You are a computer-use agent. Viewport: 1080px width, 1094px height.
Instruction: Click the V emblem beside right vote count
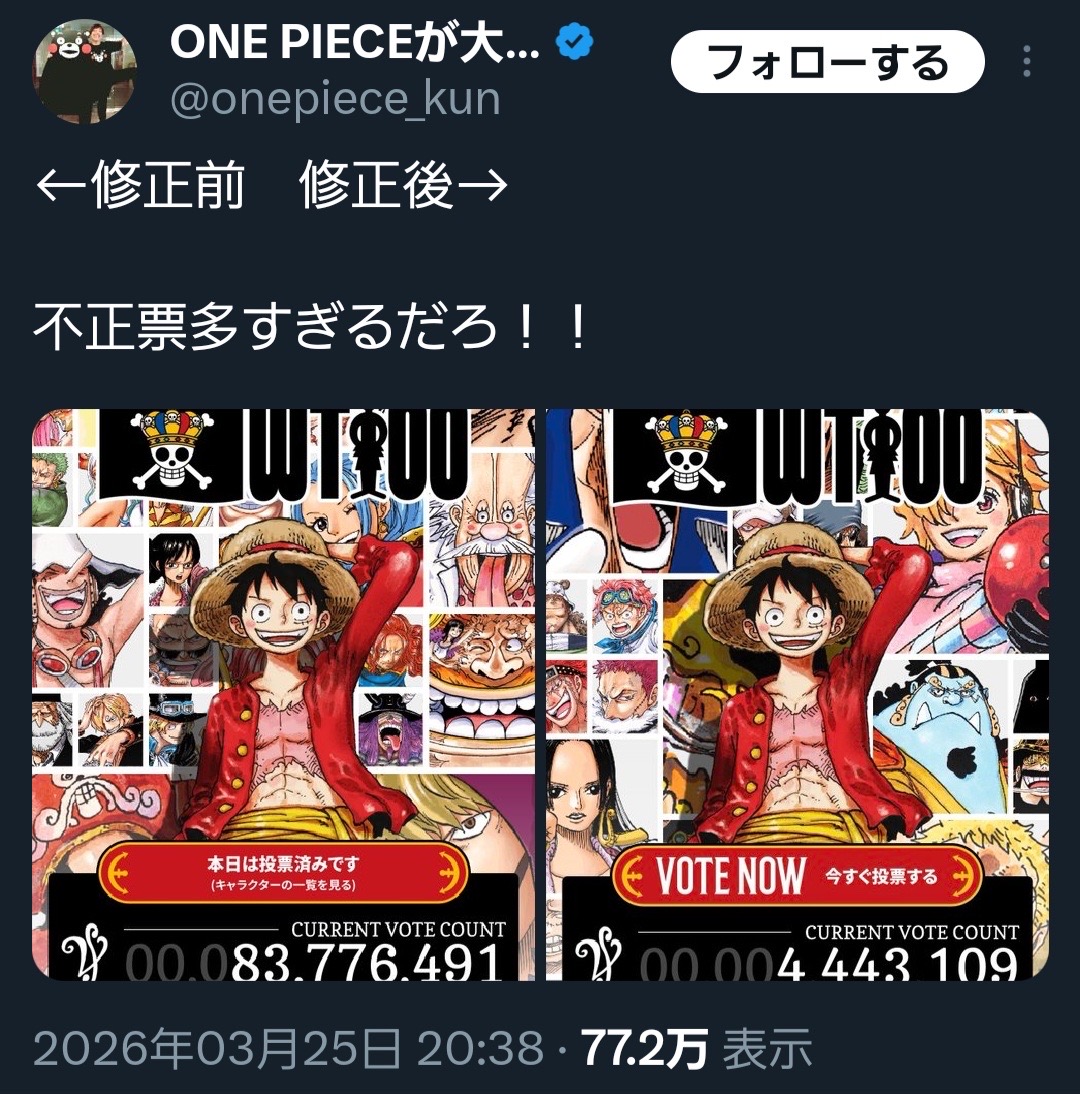point(598,954)
